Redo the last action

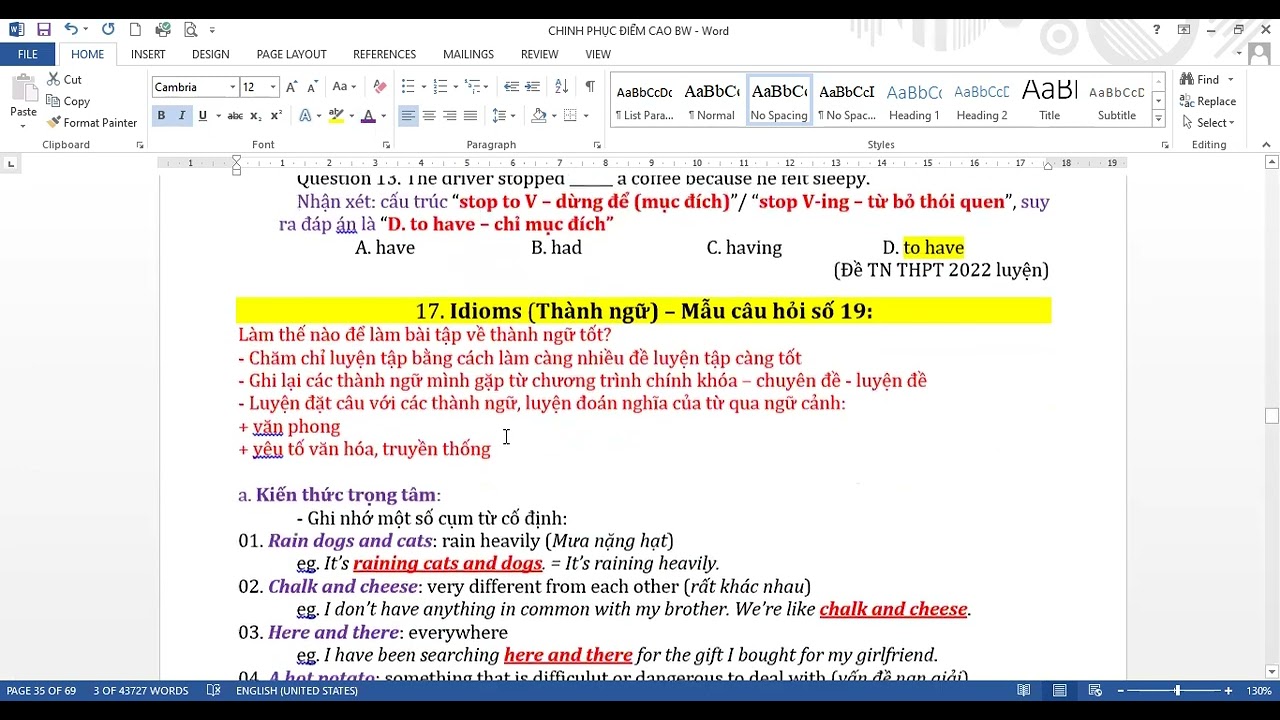coord(108,30)
